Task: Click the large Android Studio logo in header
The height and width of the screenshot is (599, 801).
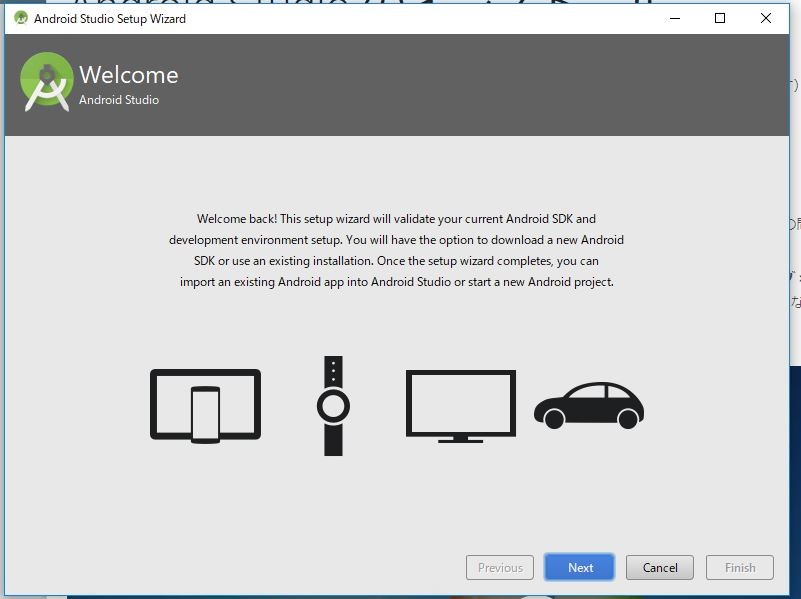Action: point(46,82)
